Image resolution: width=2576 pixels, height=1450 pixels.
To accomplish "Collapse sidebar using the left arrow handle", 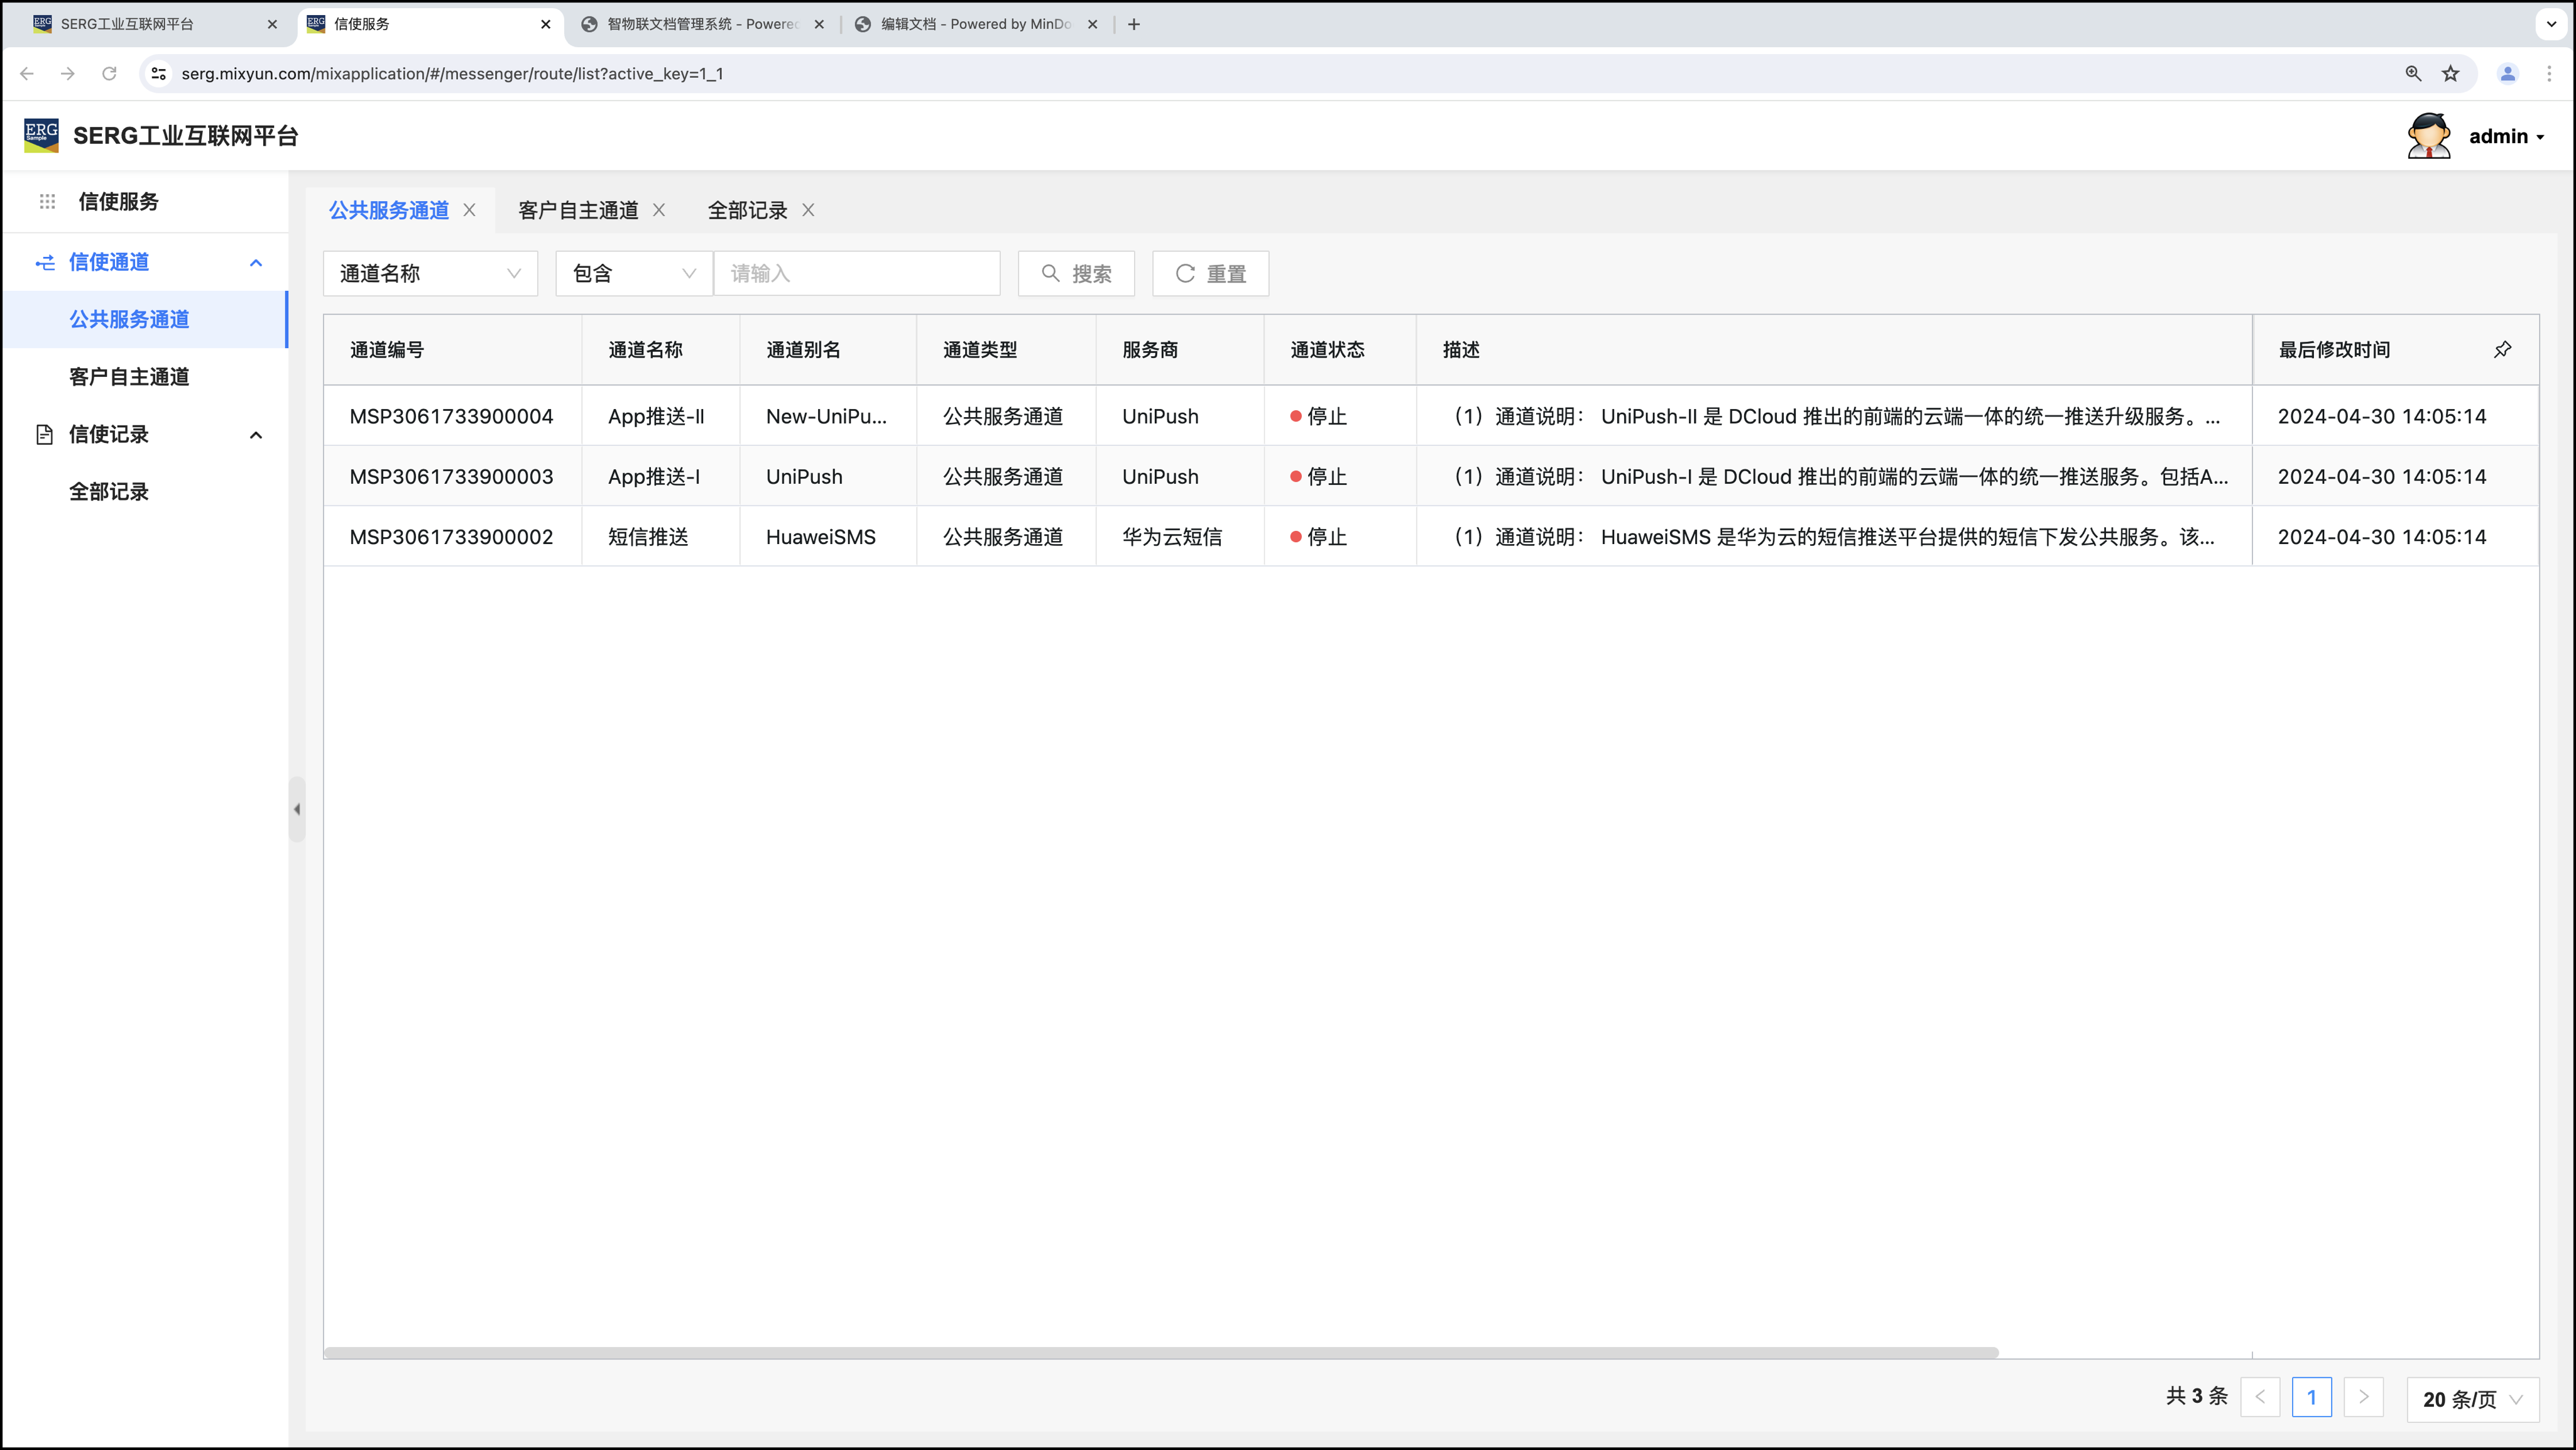I will pyautogui.click(x=297, y=809).
